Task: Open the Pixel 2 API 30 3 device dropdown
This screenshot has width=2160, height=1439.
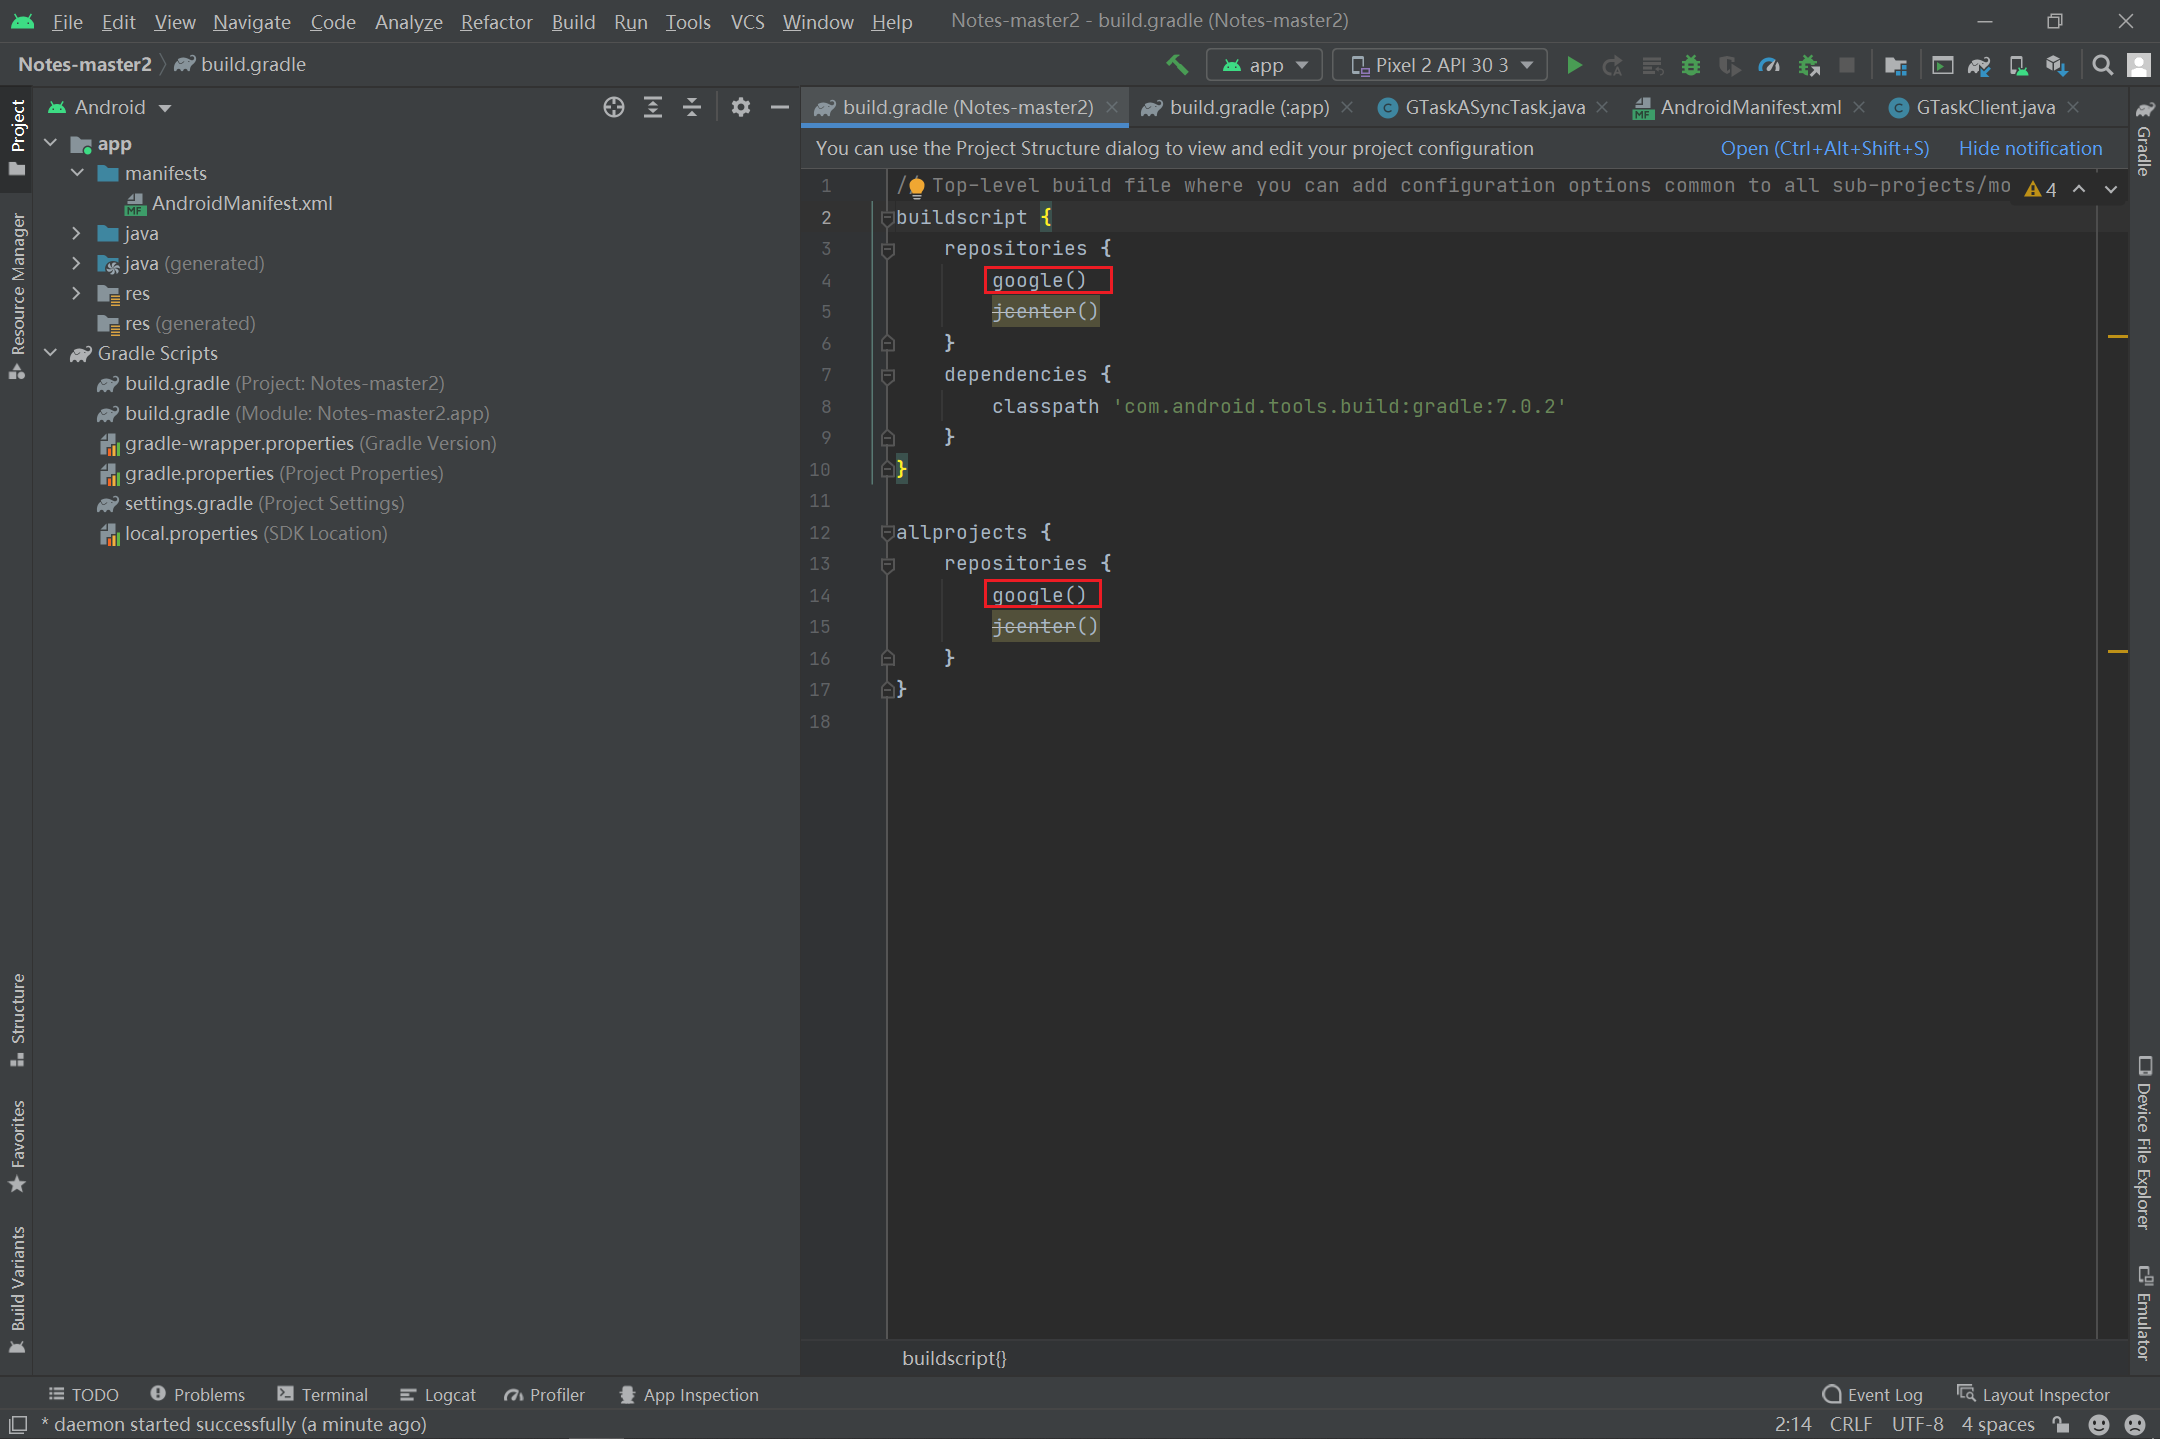Action: [x=1440, y=65]
